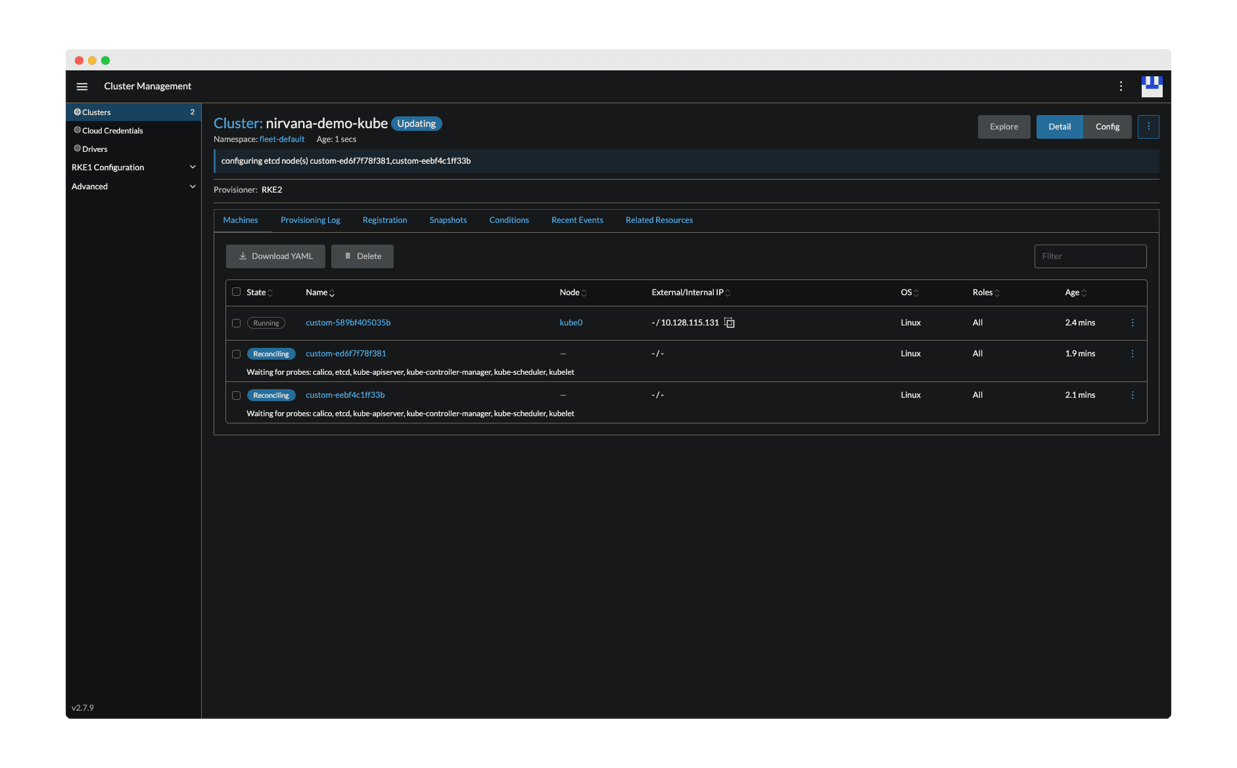Open the Provisioning Log tab
The image size is (1237, 768).
(x=310, y=220)
